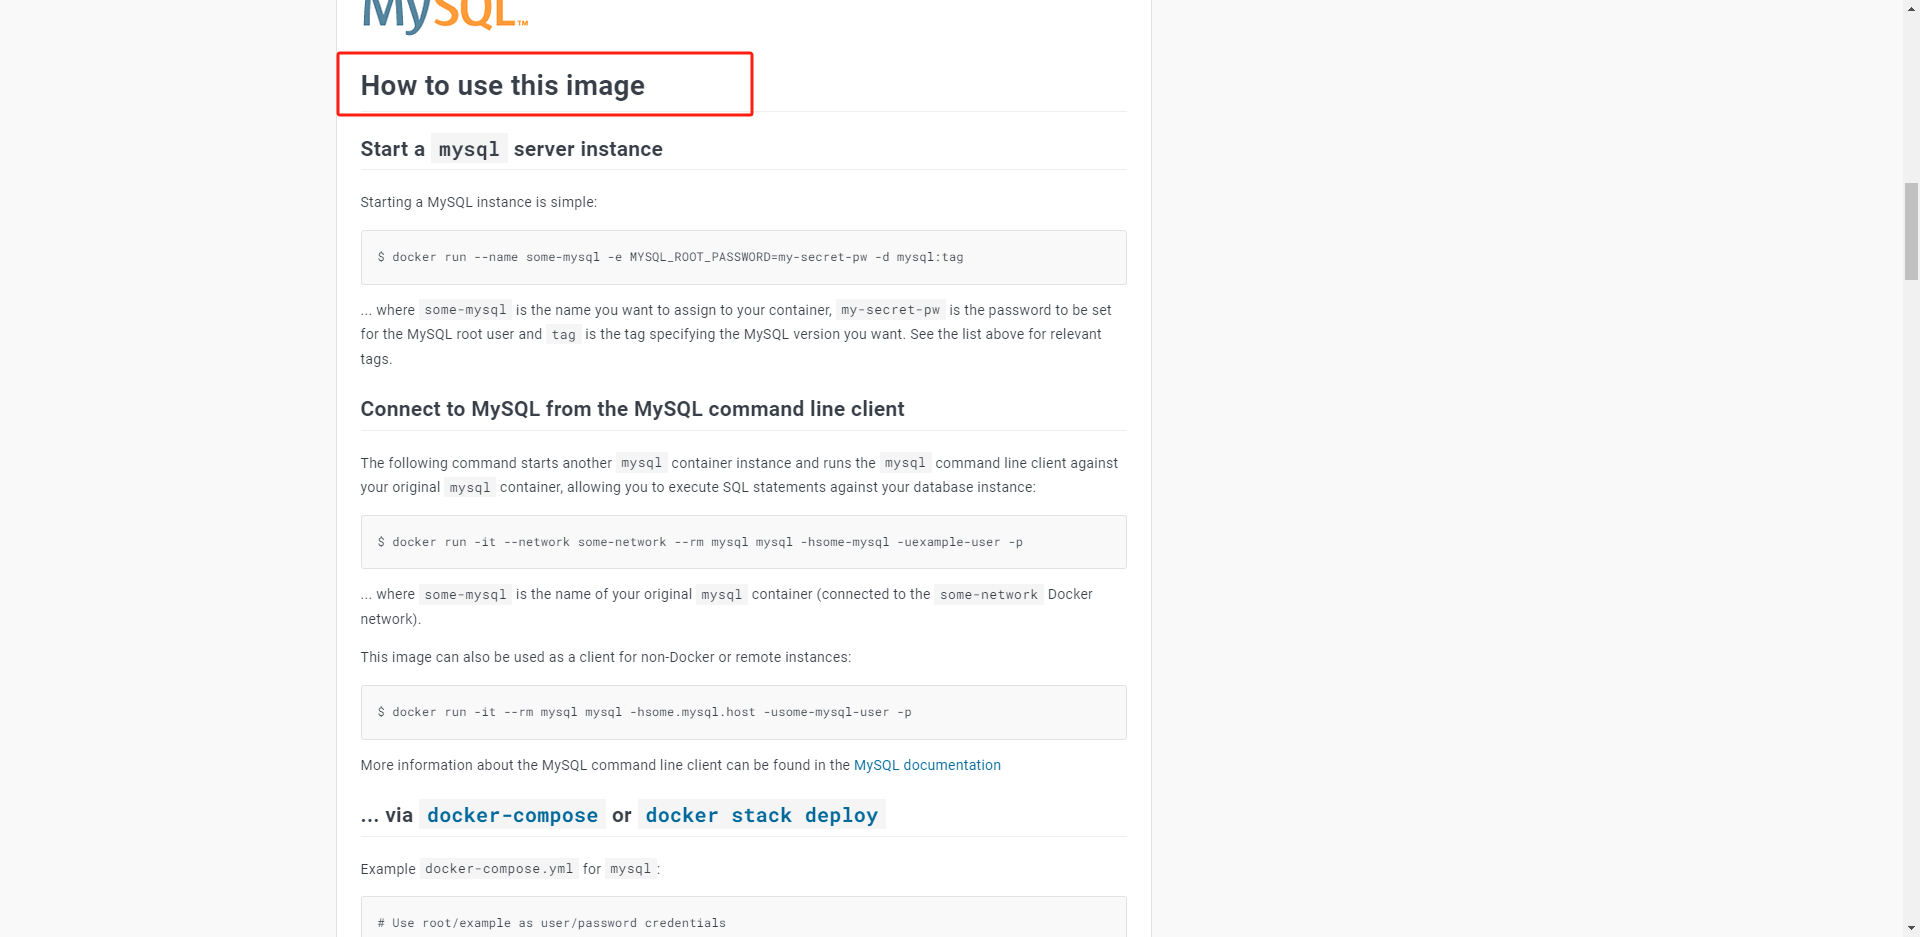Image resolution: width=1920 pixels, height=937 pixels.
Task: Click "Starting a MySQL instance is simple:" text
Action: [478, 202]
